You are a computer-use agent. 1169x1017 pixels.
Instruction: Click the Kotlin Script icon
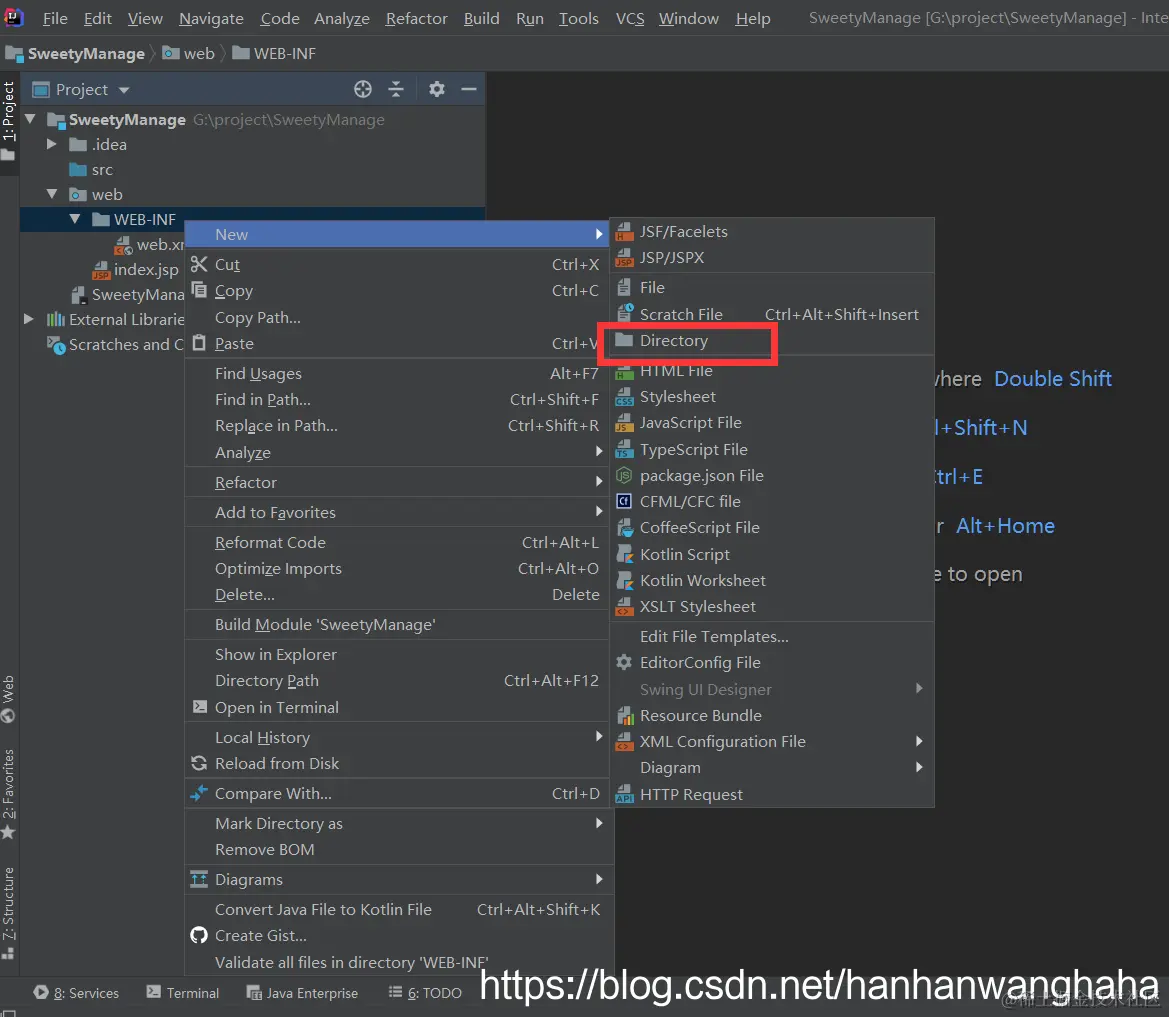(x=624, y=554)
